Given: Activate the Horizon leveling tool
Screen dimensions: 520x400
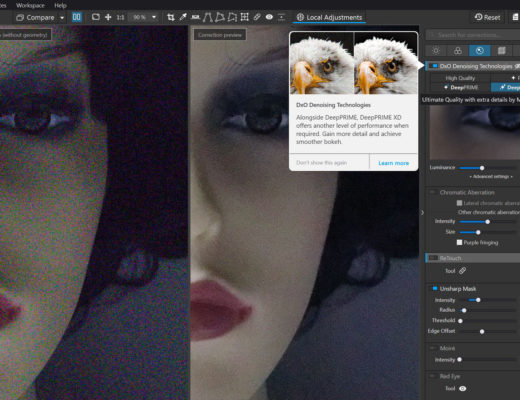Looking at the screenshot, I should (196, 17).
